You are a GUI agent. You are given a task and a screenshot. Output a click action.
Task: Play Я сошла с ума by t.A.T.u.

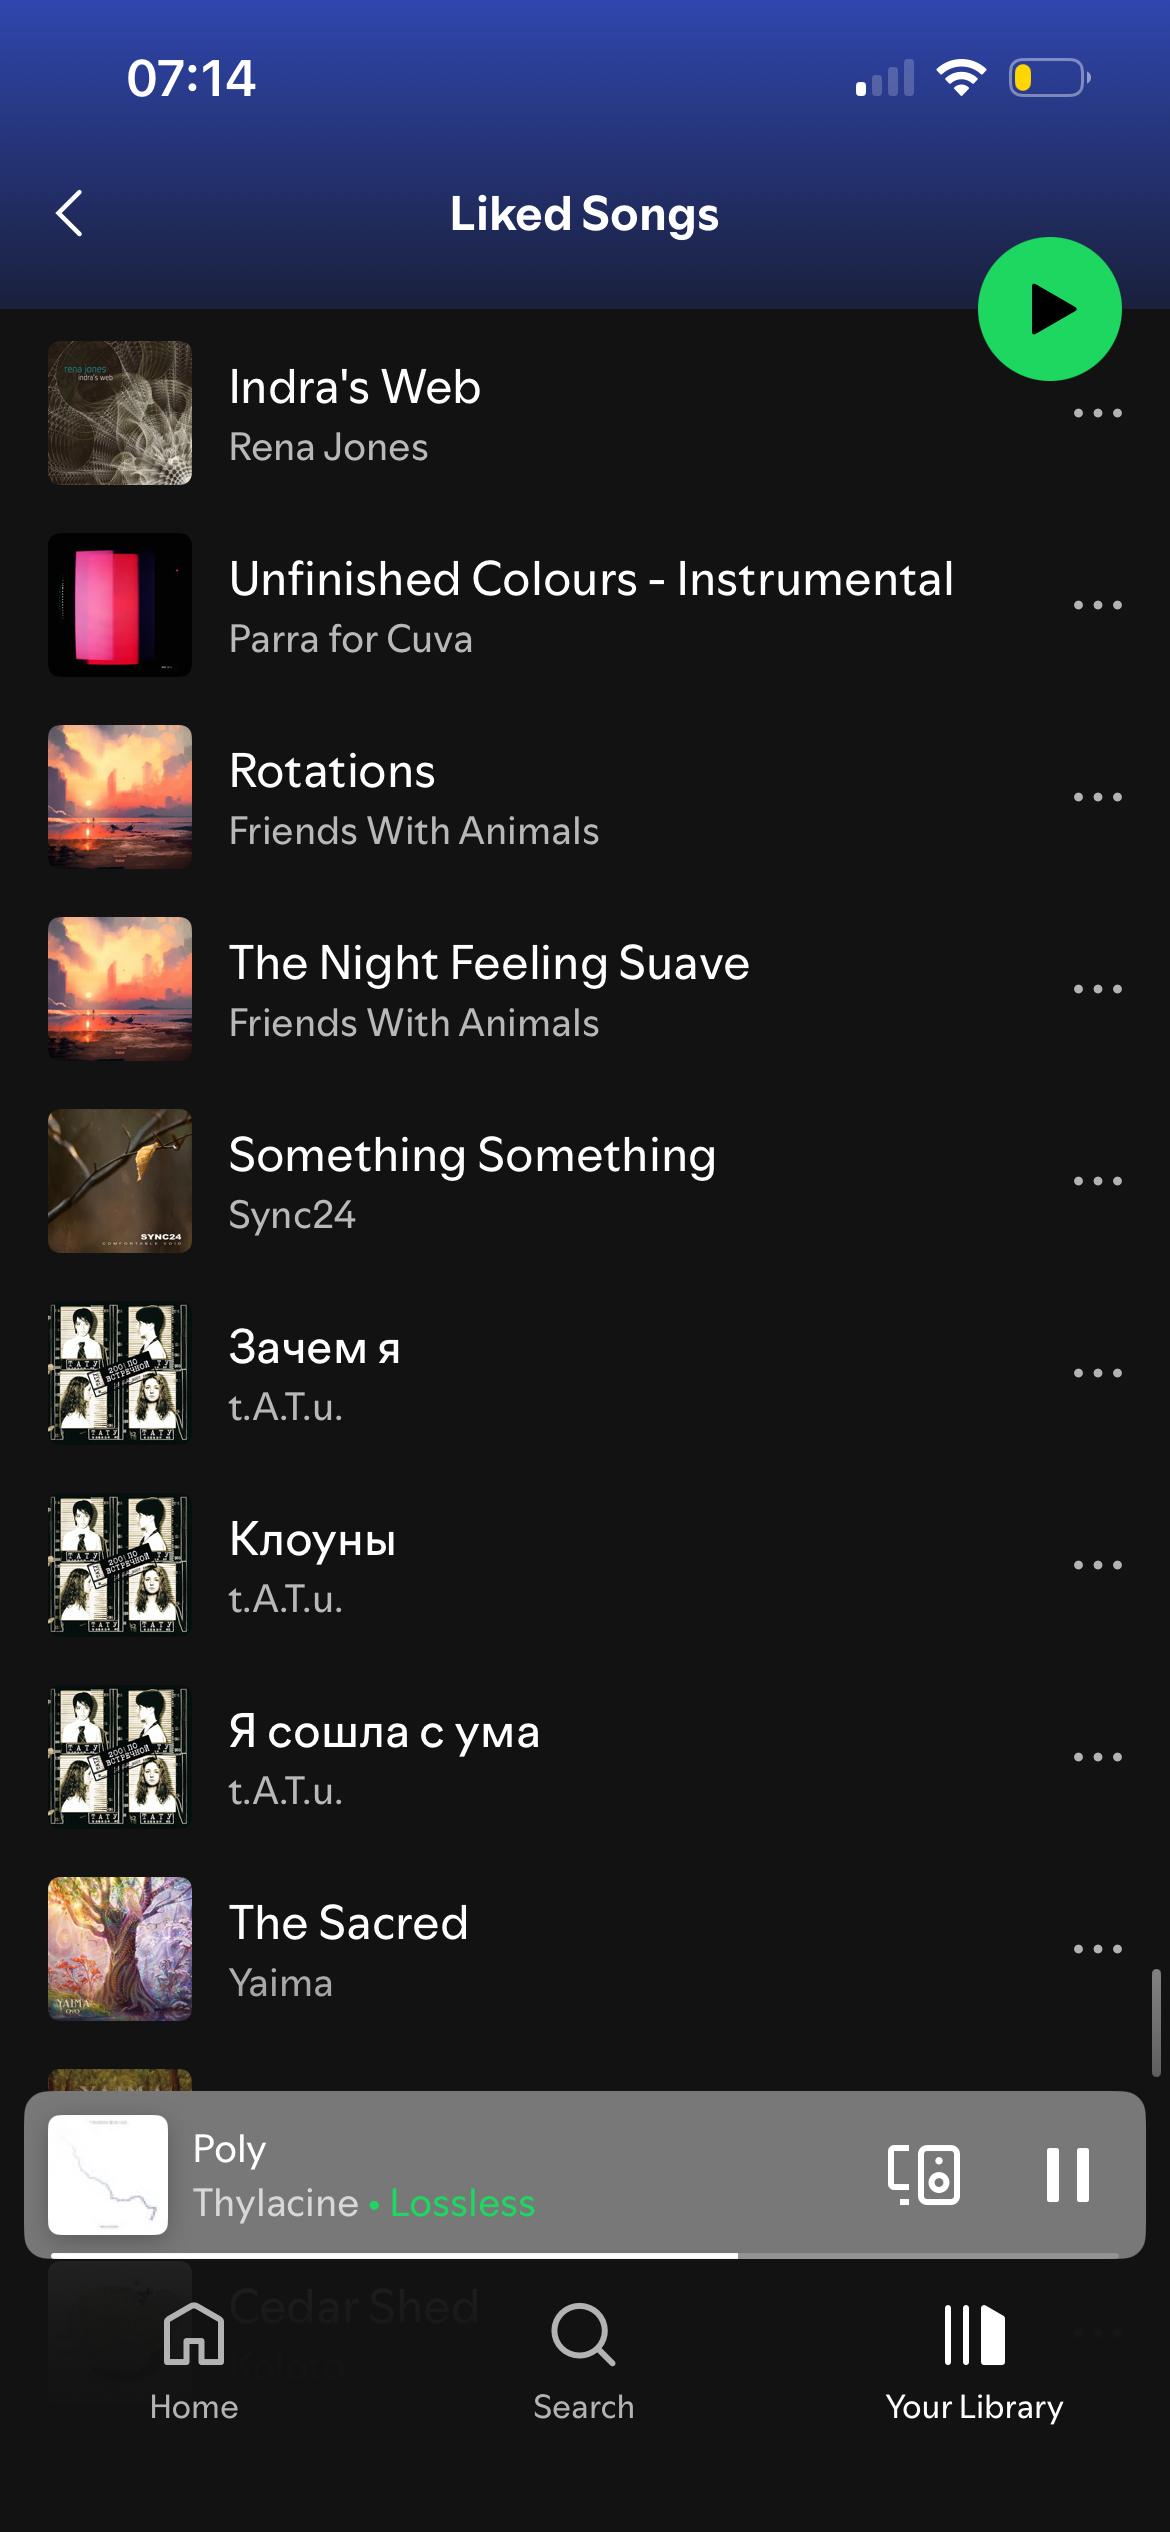560,1757
